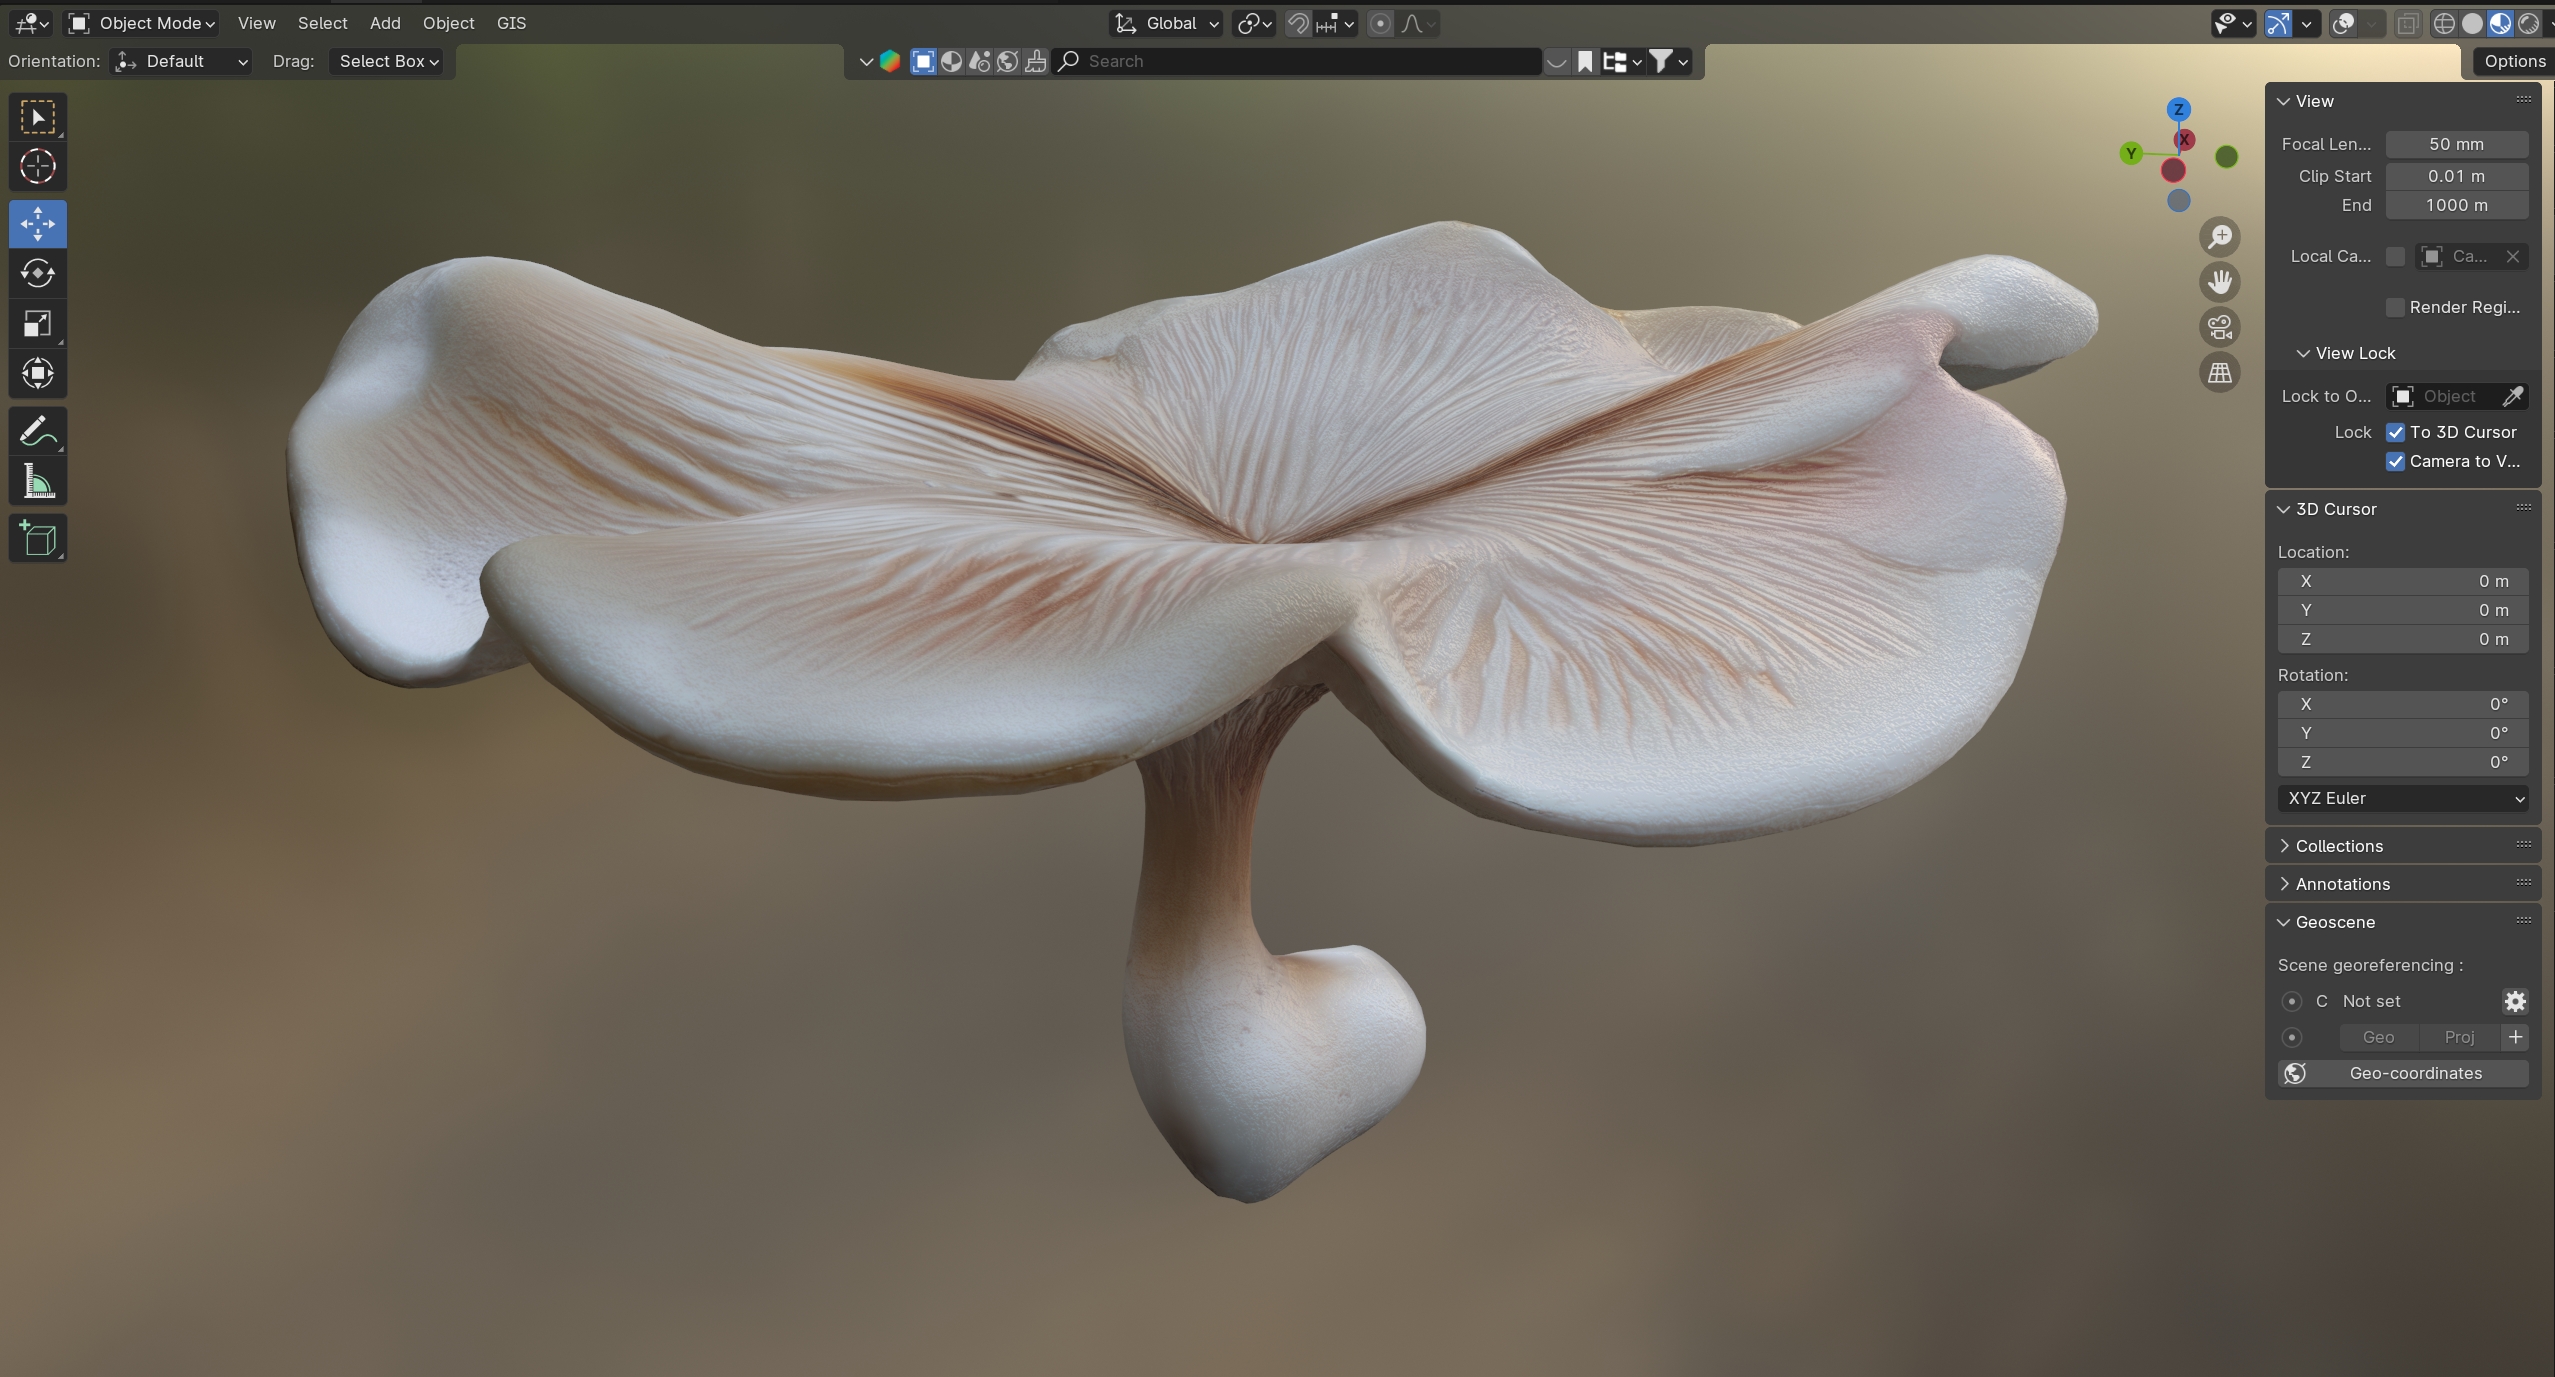Open the XYZ Euler rotation mode dropdown
The height and width of the screenshot is (1377, 2555).
click(x=2402, y=798)
